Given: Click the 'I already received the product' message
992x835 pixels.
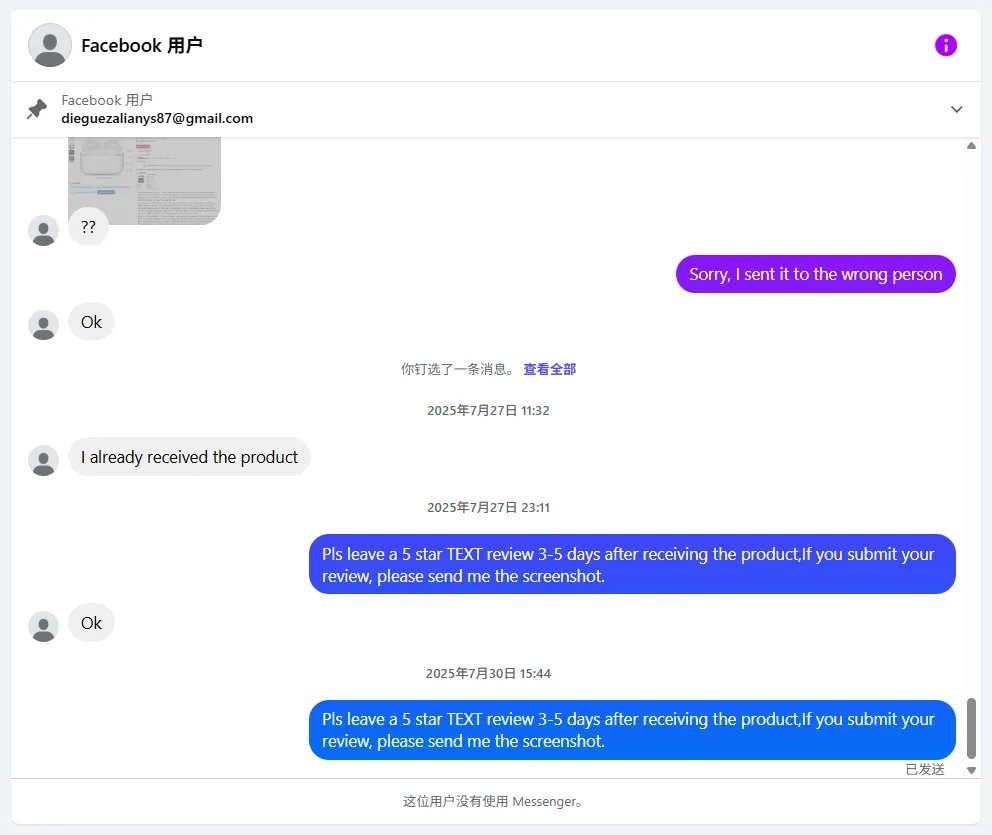Looking at the screenshot, I should (x=189, y=457).
